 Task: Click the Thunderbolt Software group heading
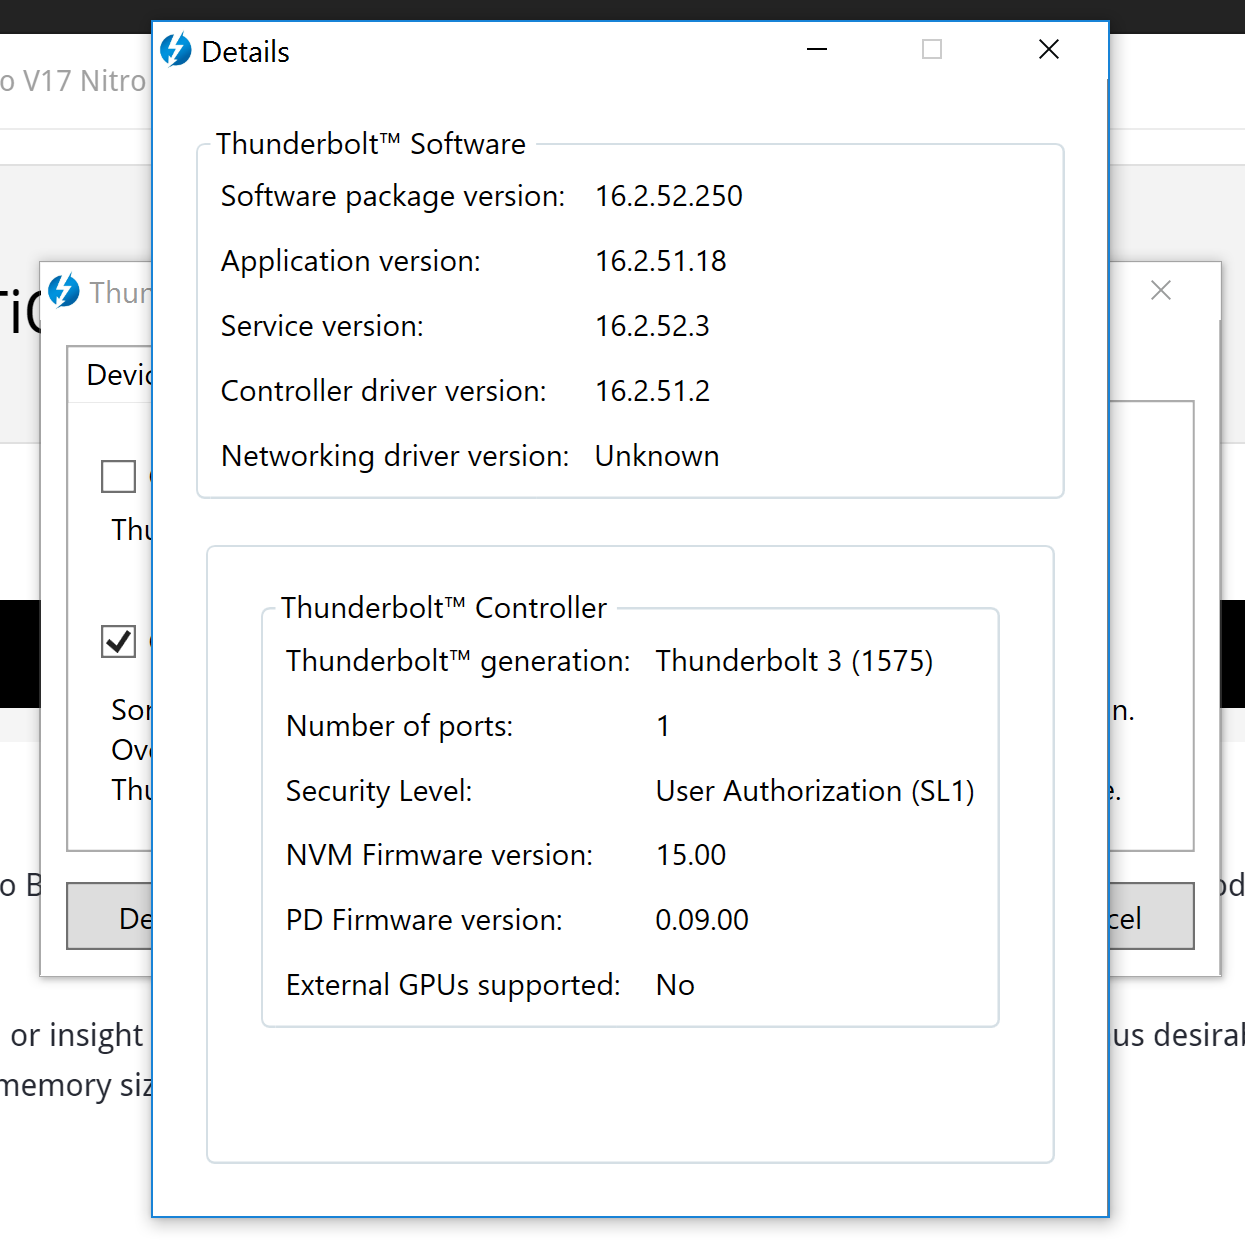click(x=371, y=144)
